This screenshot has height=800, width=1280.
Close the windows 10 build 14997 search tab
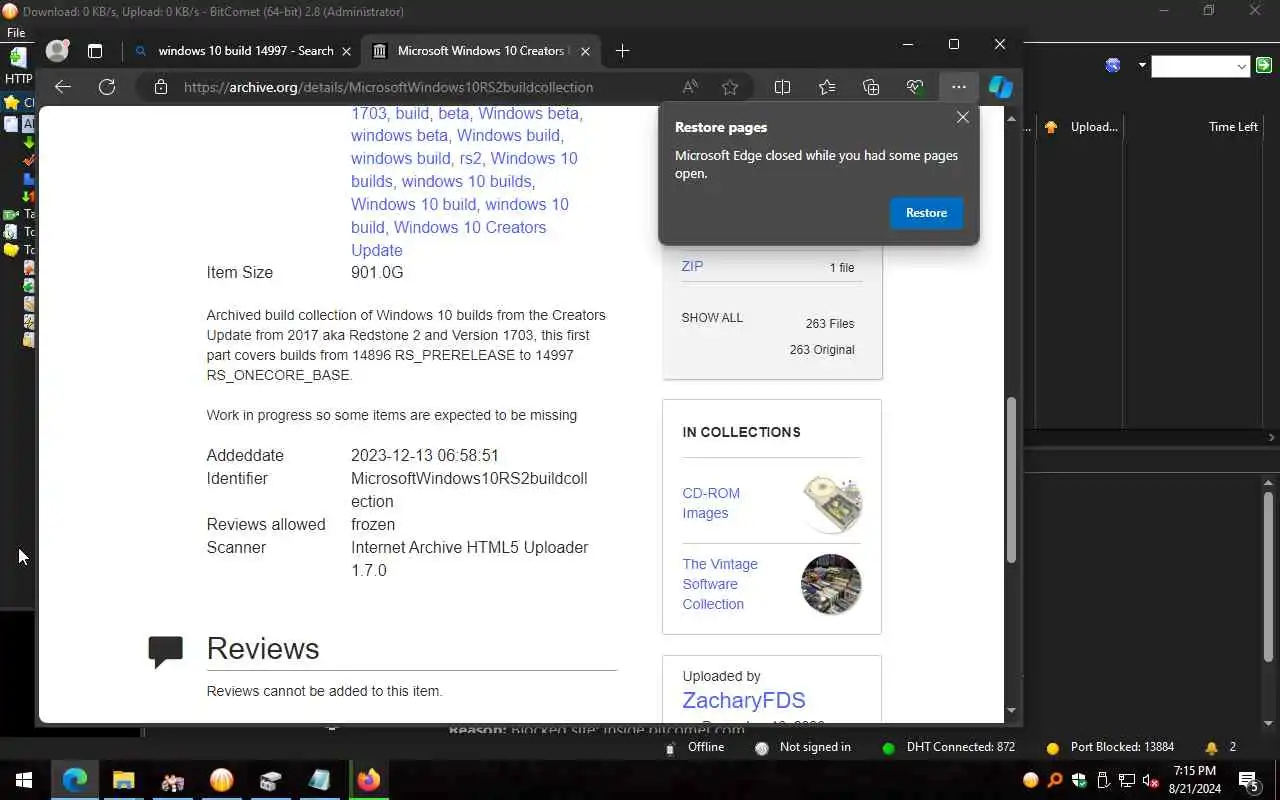pos(347,51)
